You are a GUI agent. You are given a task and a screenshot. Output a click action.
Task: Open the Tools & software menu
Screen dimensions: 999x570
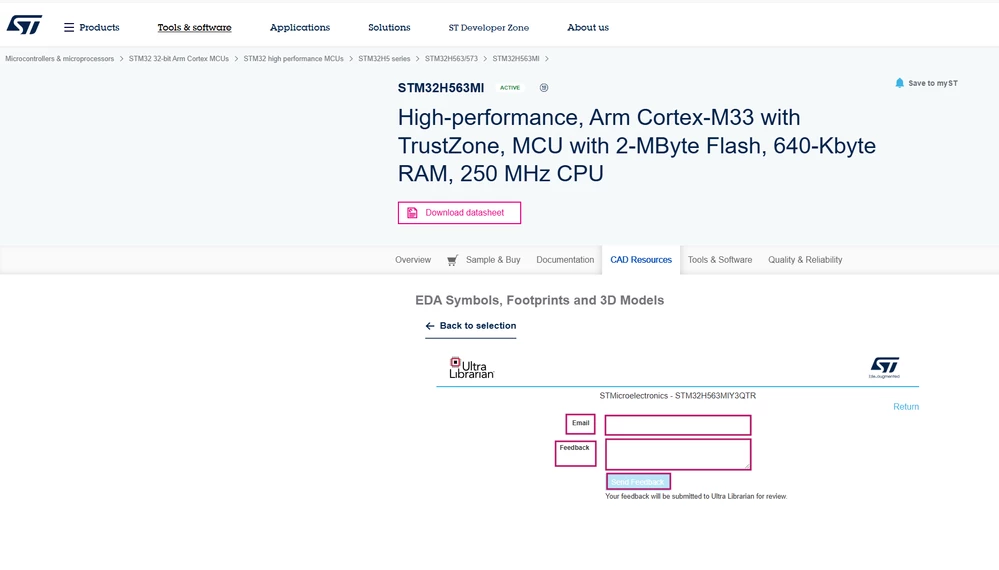(194, 27)
